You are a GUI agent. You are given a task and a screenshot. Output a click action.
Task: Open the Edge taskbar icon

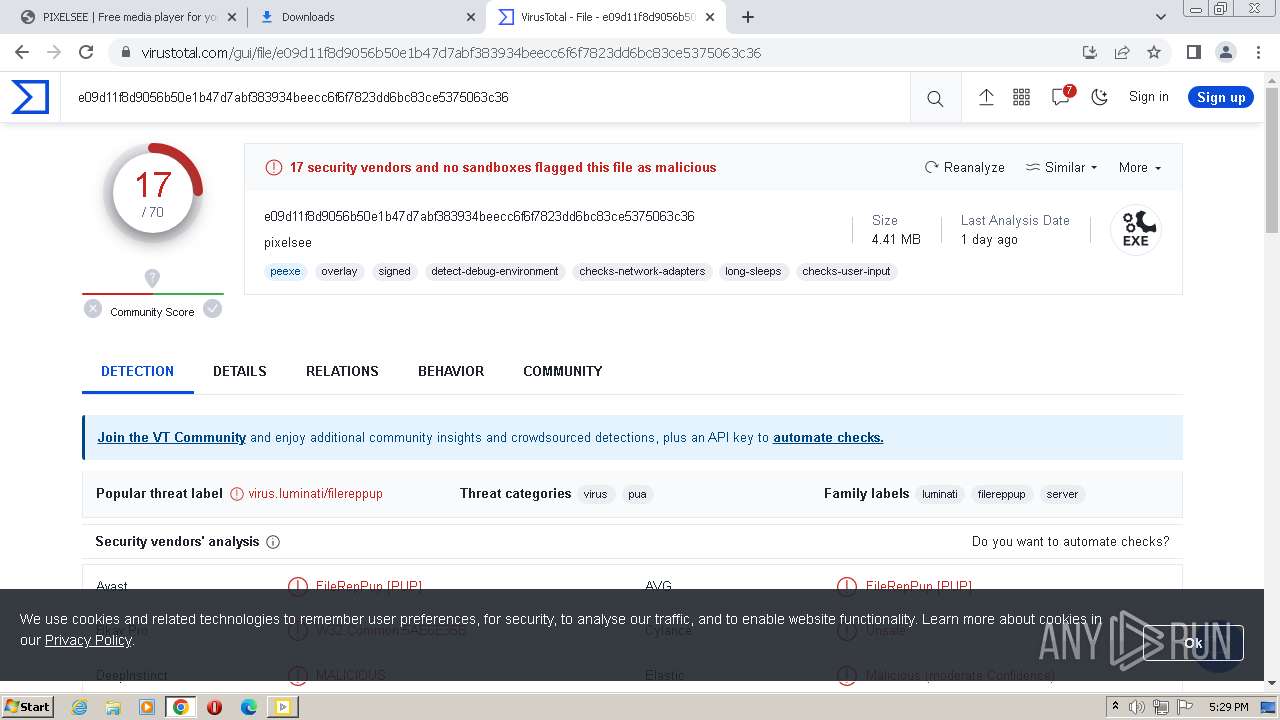pos(248,707)
